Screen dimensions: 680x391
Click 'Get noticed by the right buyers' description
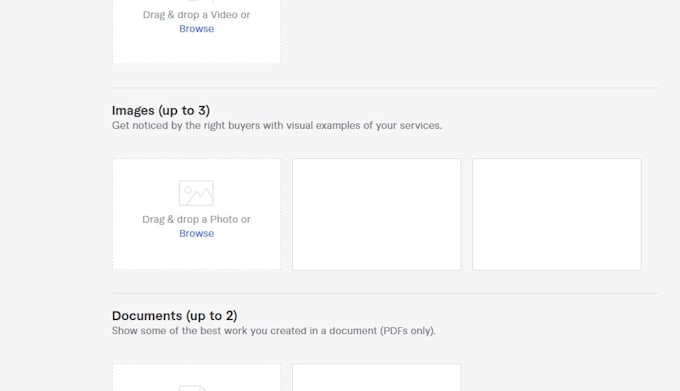[x=277, y=126]
